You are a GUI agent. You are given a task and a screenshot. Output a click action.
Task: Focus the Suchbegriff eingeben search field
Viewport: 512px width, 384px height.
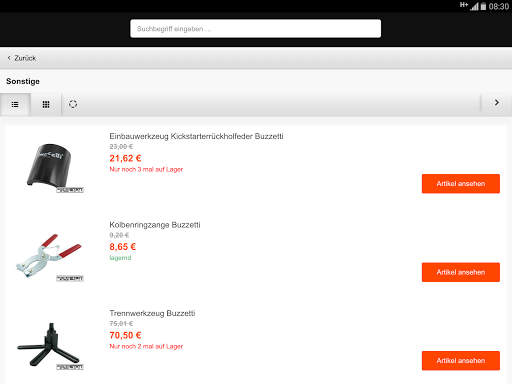pos(255,29)
